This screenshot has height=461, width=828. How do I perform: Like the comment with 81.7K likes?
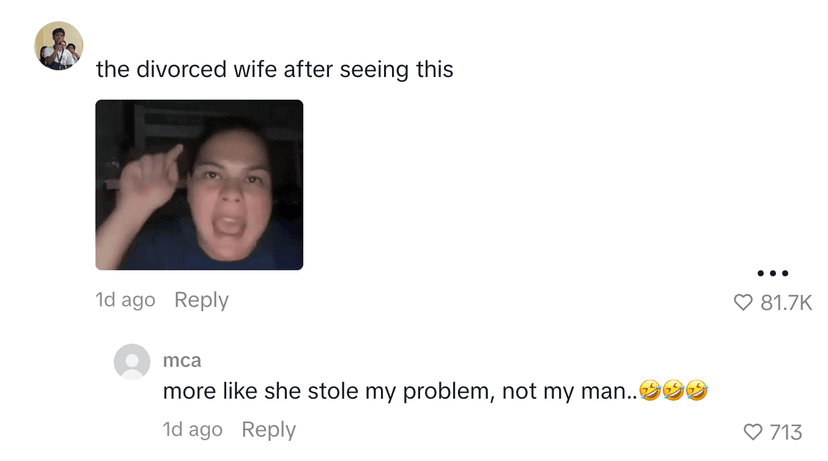pyautogui.click(x=743, y=303)
